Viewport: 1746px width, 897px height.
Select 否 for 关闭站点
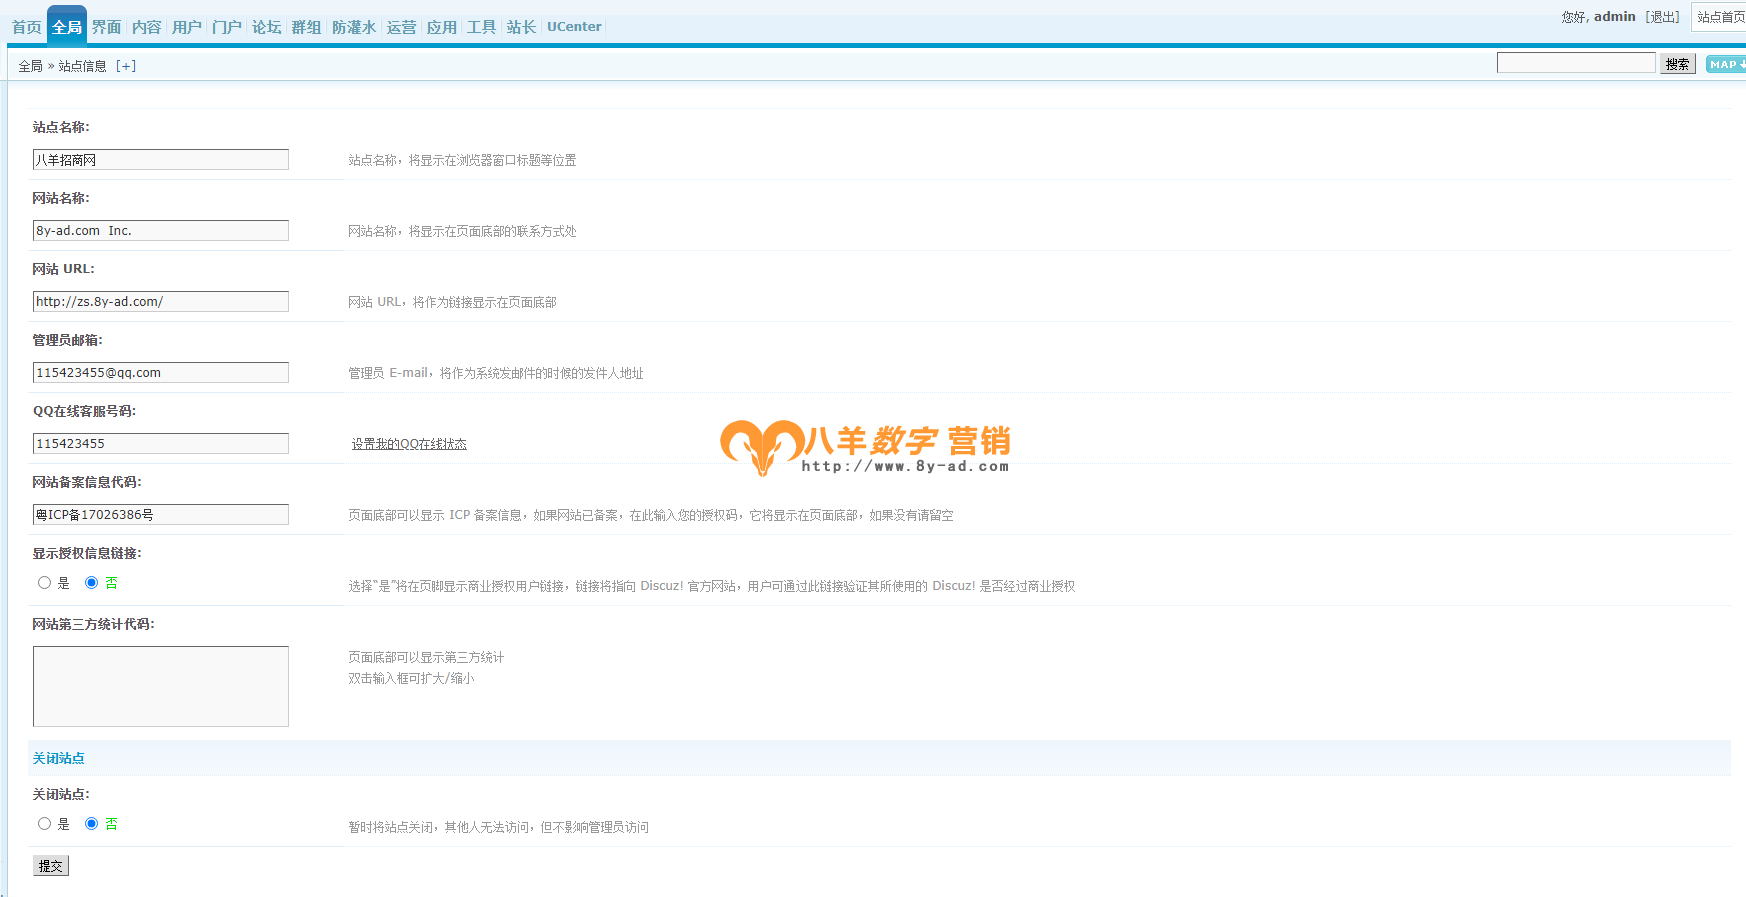[91, 824]
